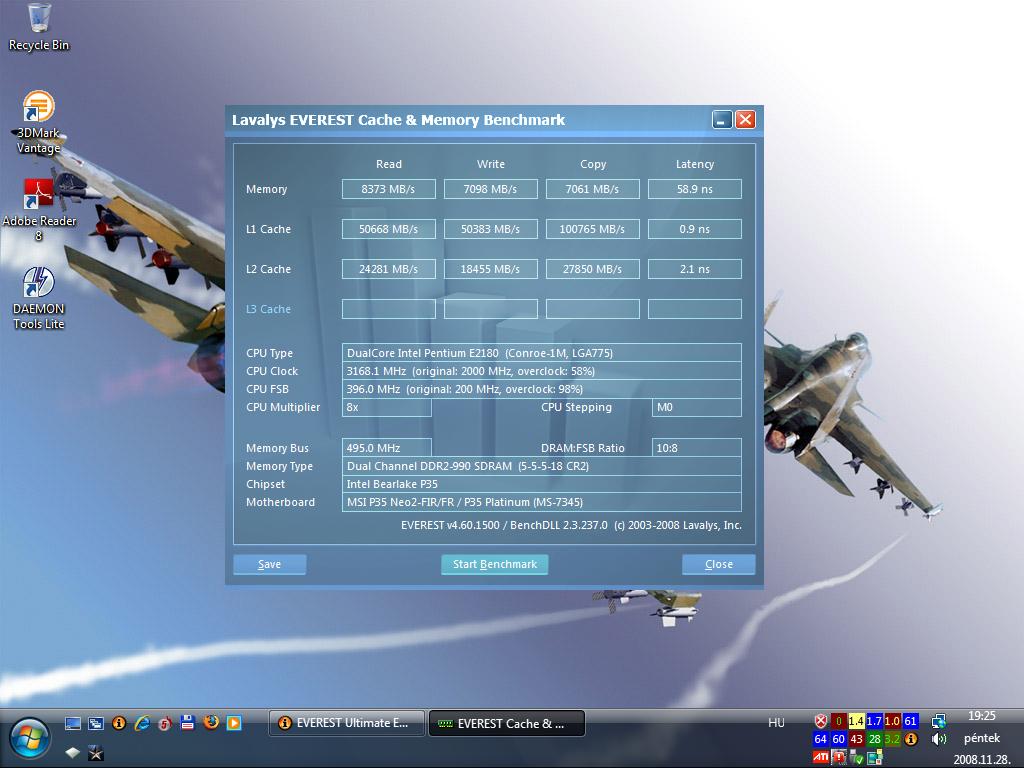1024x768 pixels.
Task: Open the Recycle Bin desktop icon
Action: (39, 27)
